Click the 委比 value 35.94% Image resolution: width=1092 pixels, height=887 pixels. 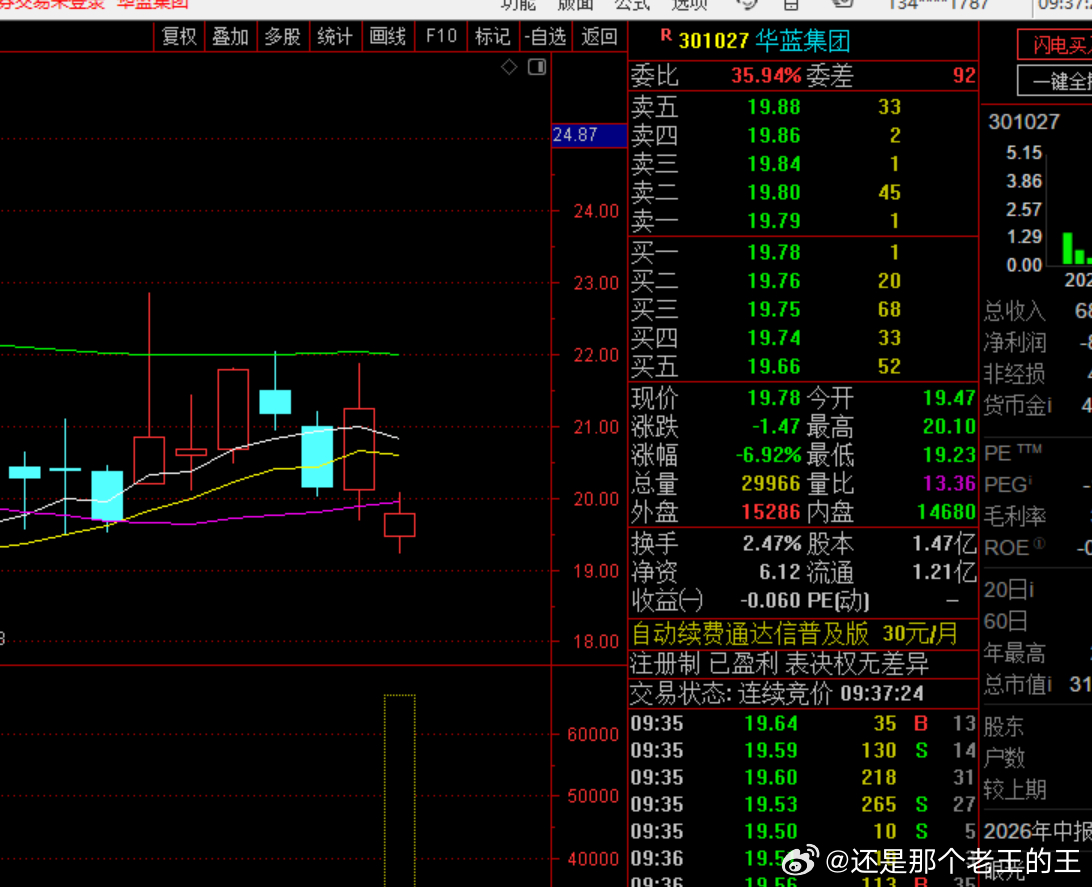[766, 75]
